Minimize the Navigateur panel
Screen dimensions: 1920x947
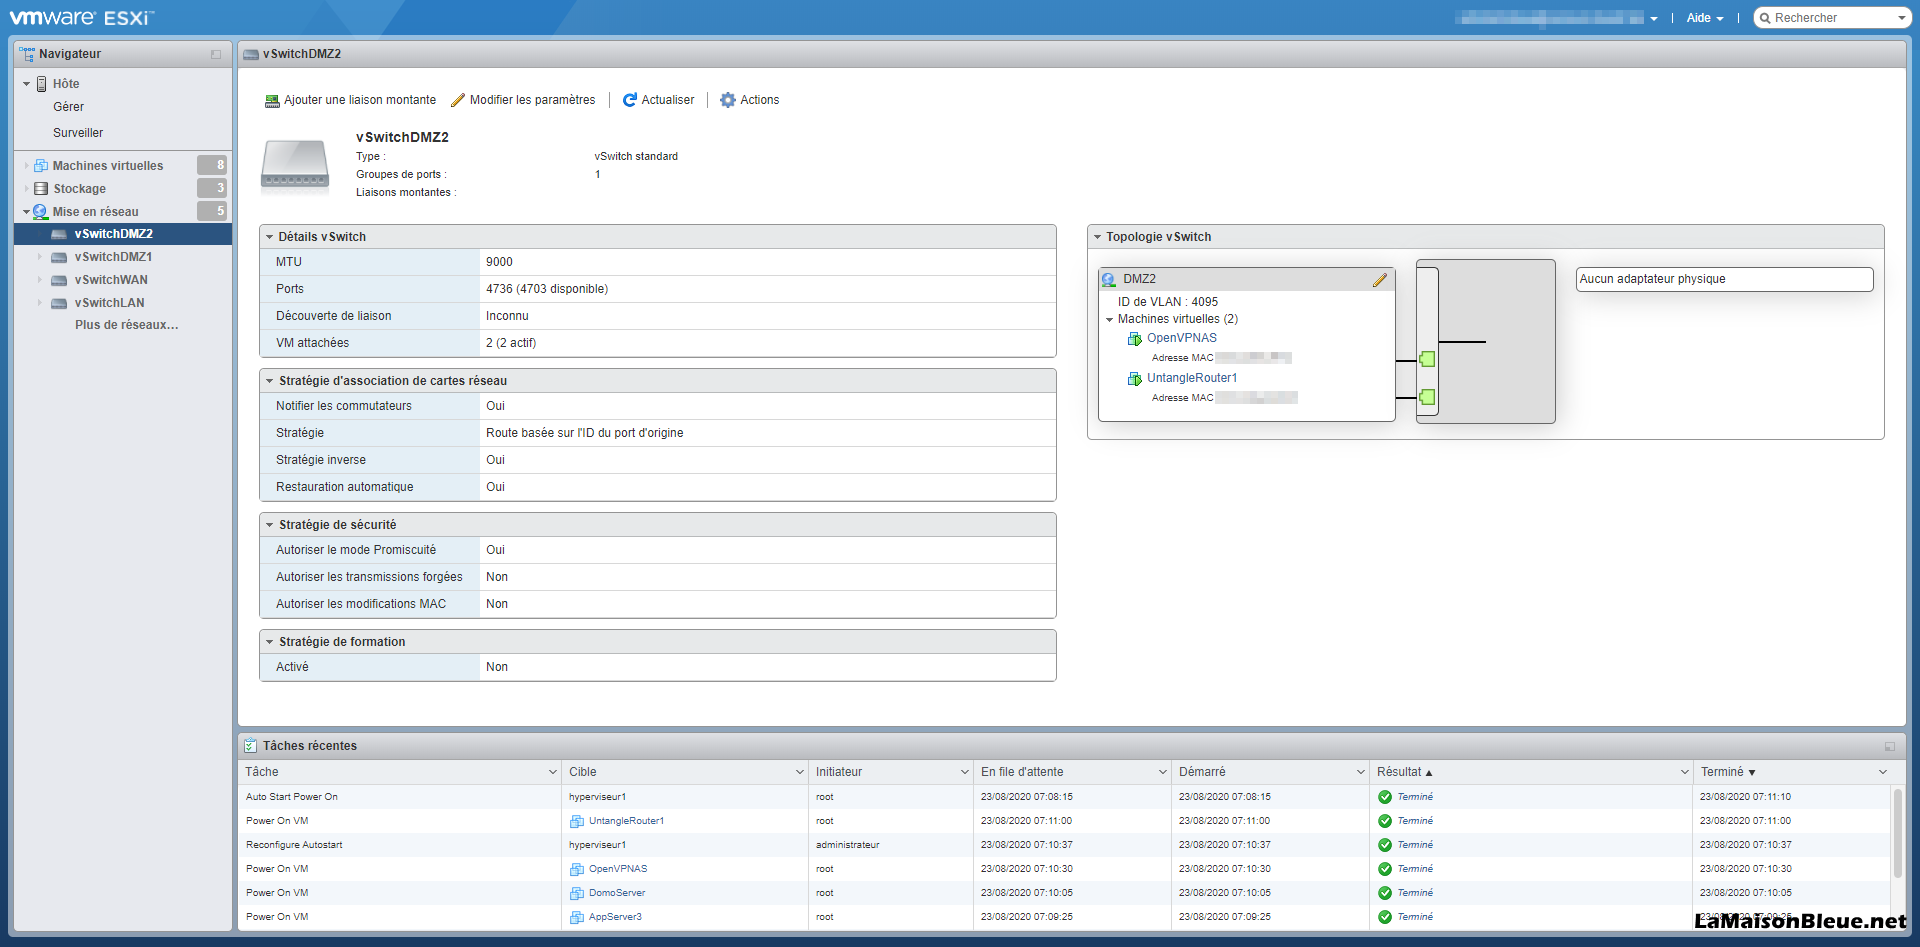(216, 54)
